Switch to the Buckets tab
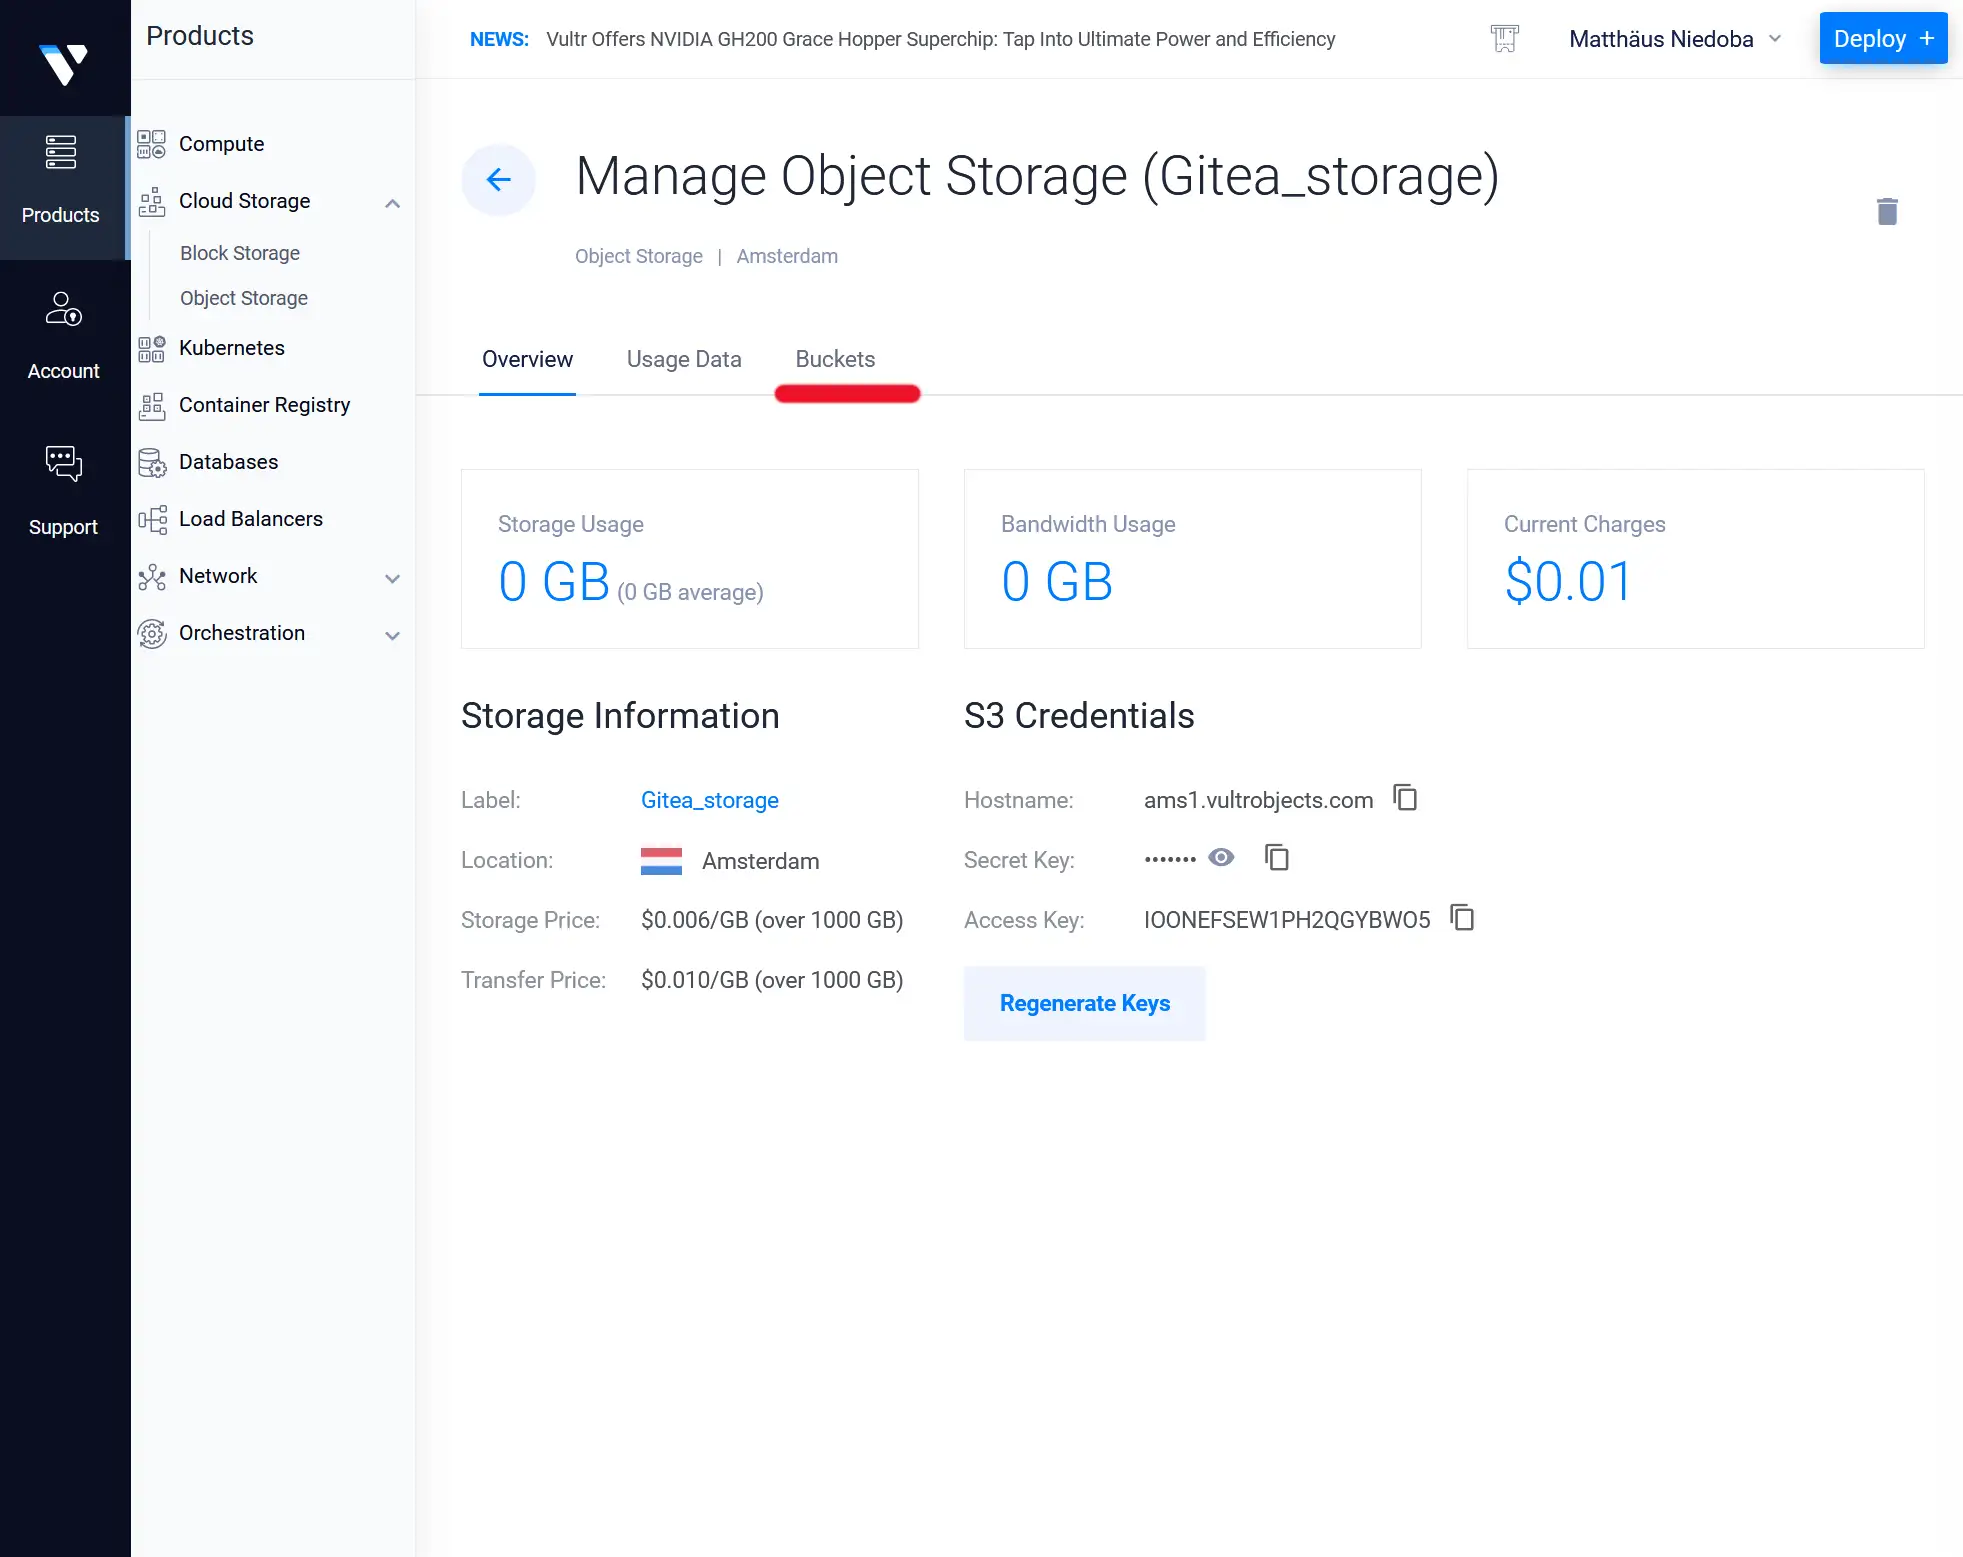The width and height of the screenshot is (1963, 1557). [x=835, y=359]
